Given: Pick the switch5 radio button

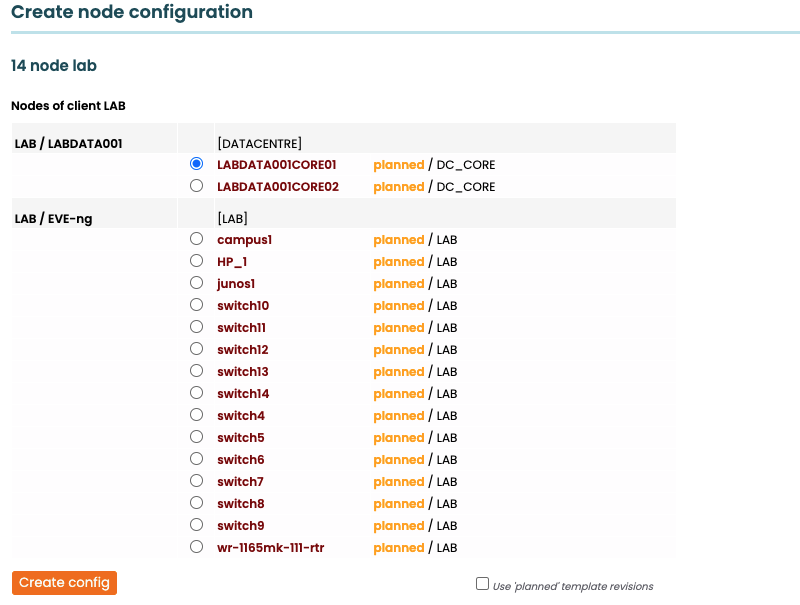Looking at the screenshot, I should [x=196, y=438].
